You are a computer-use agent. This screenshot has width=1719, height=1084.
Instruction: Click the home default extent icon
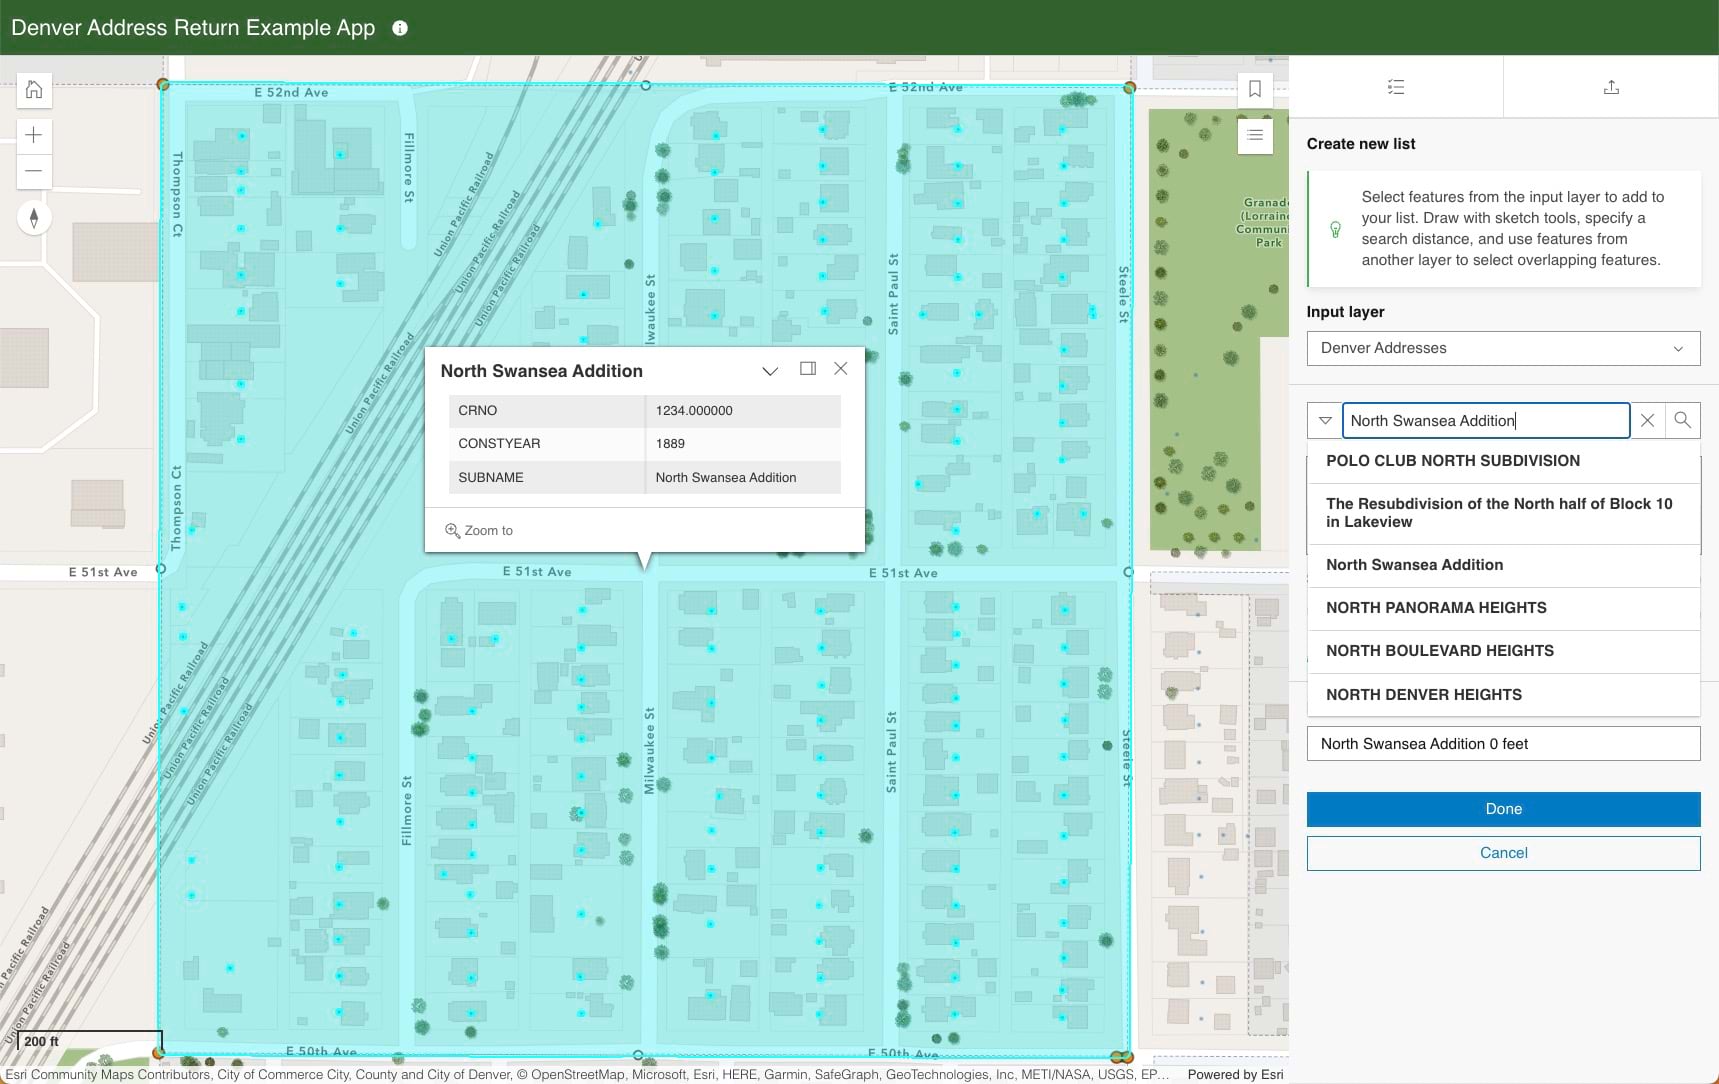(33, 89)
